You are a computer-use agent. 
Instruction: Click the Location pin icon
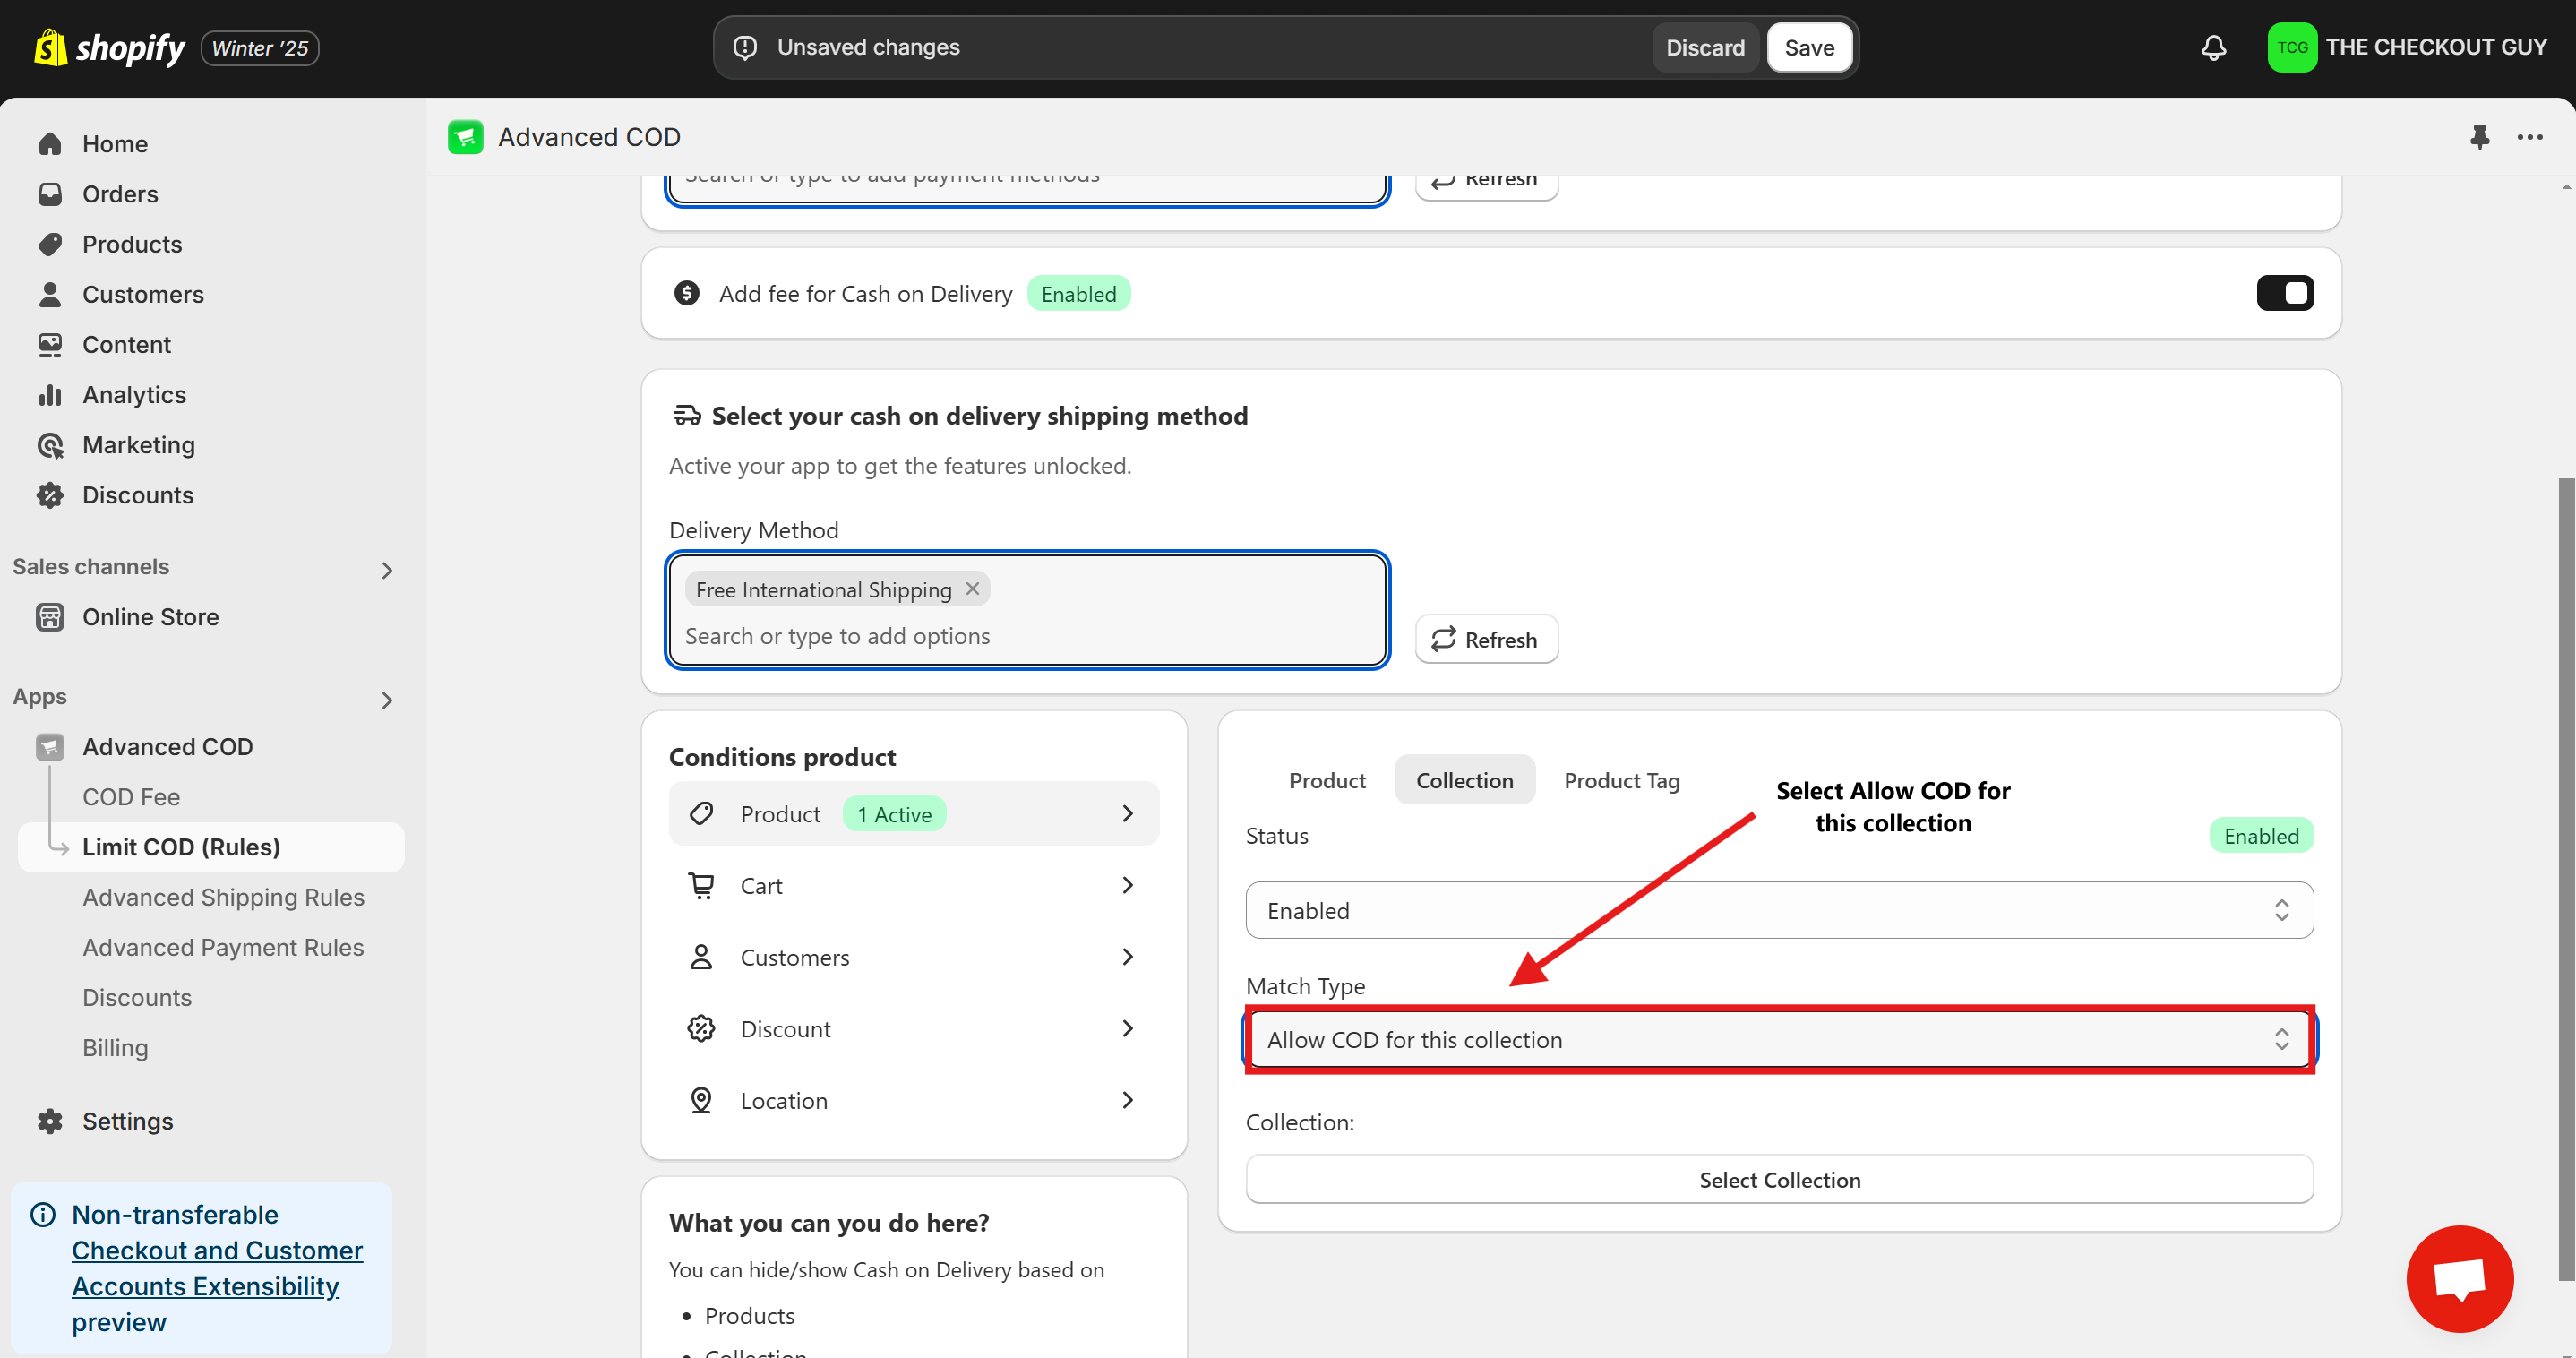click(701, 1100)
